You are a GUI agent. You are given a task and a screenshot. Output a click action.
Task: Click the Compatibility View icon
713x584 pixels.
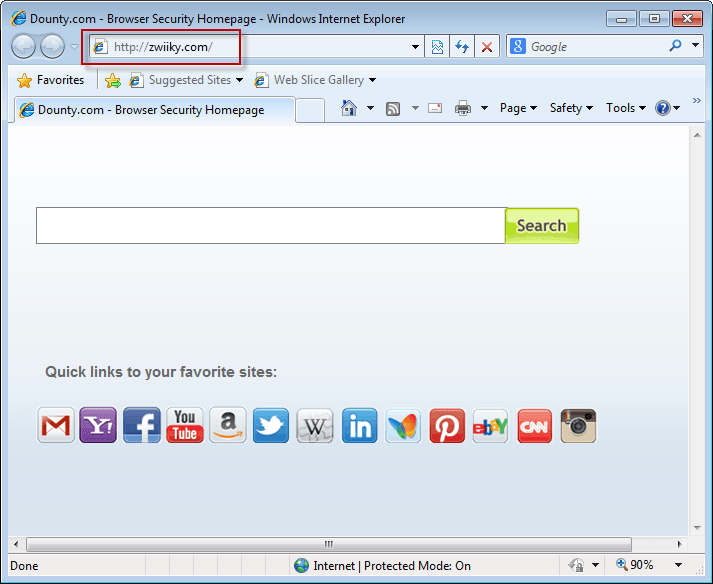click(x=437, y=46)
